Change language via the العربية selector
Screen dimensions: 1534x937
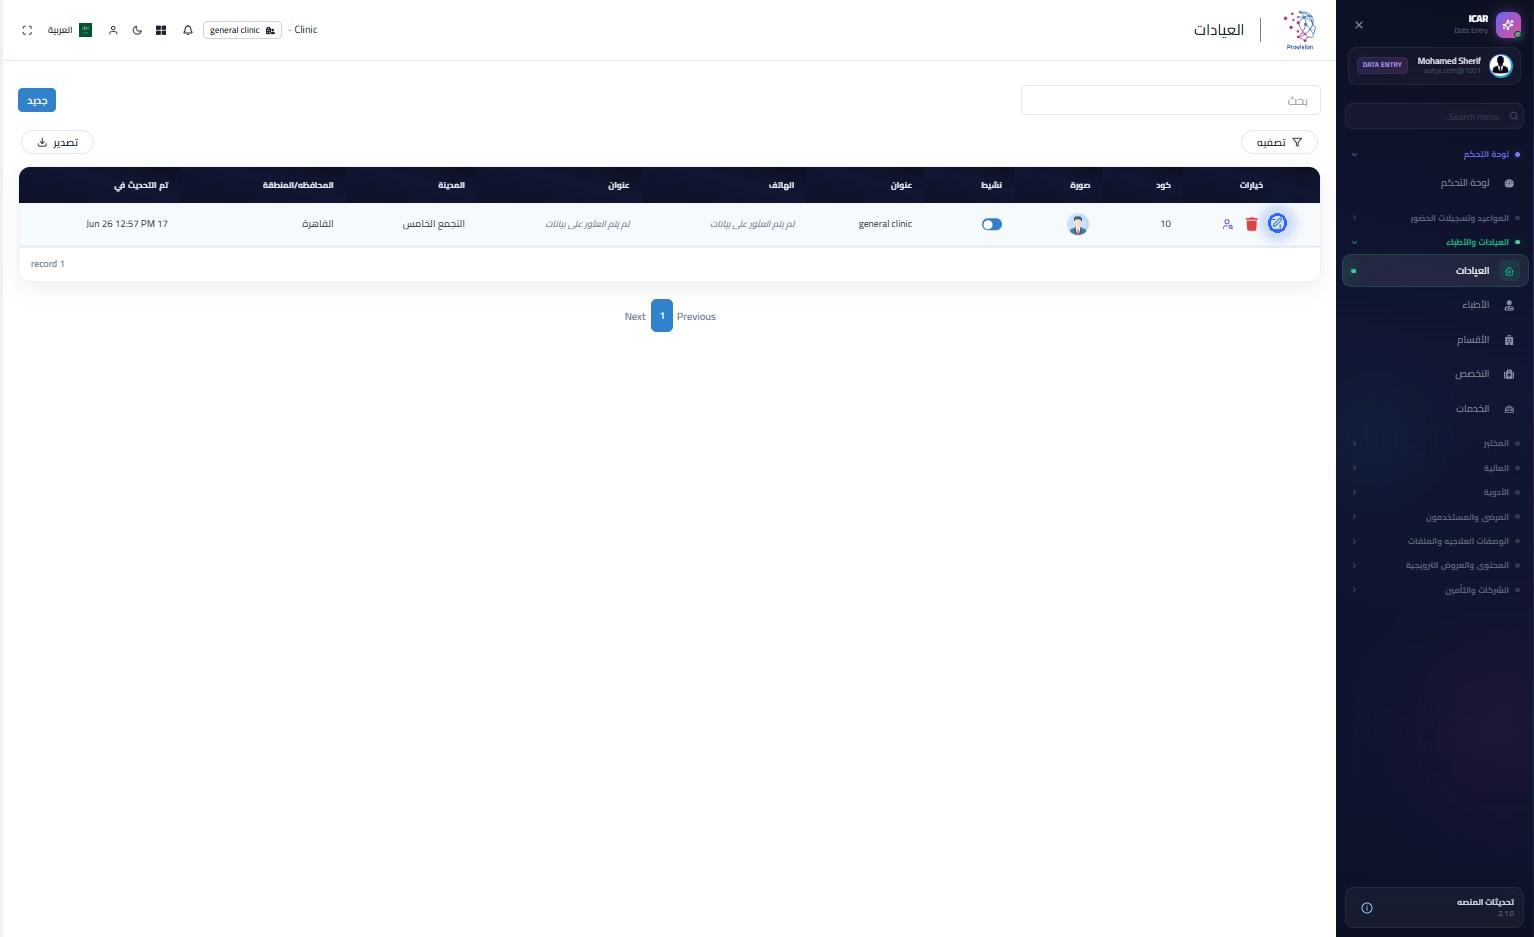pyautogui.click(x=70, y=30)
